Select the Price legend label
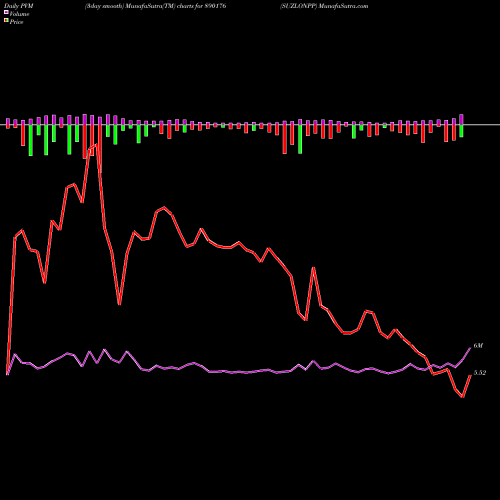Viewport: 500px width, 500px height. 16,22
